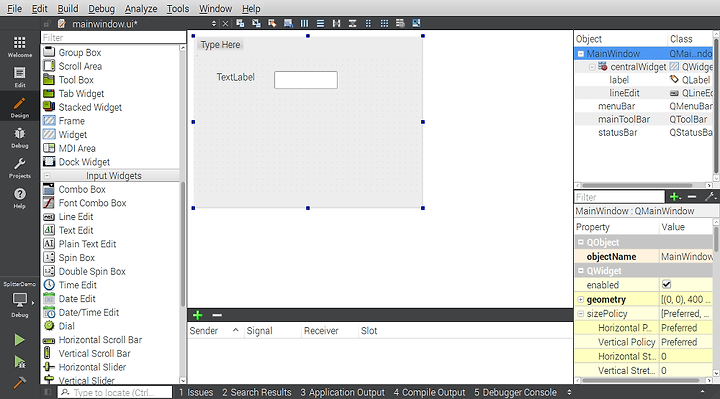Screen dimensions: 720x399
Task: Remove connection with the minus button
Action: tap(217, 315)
